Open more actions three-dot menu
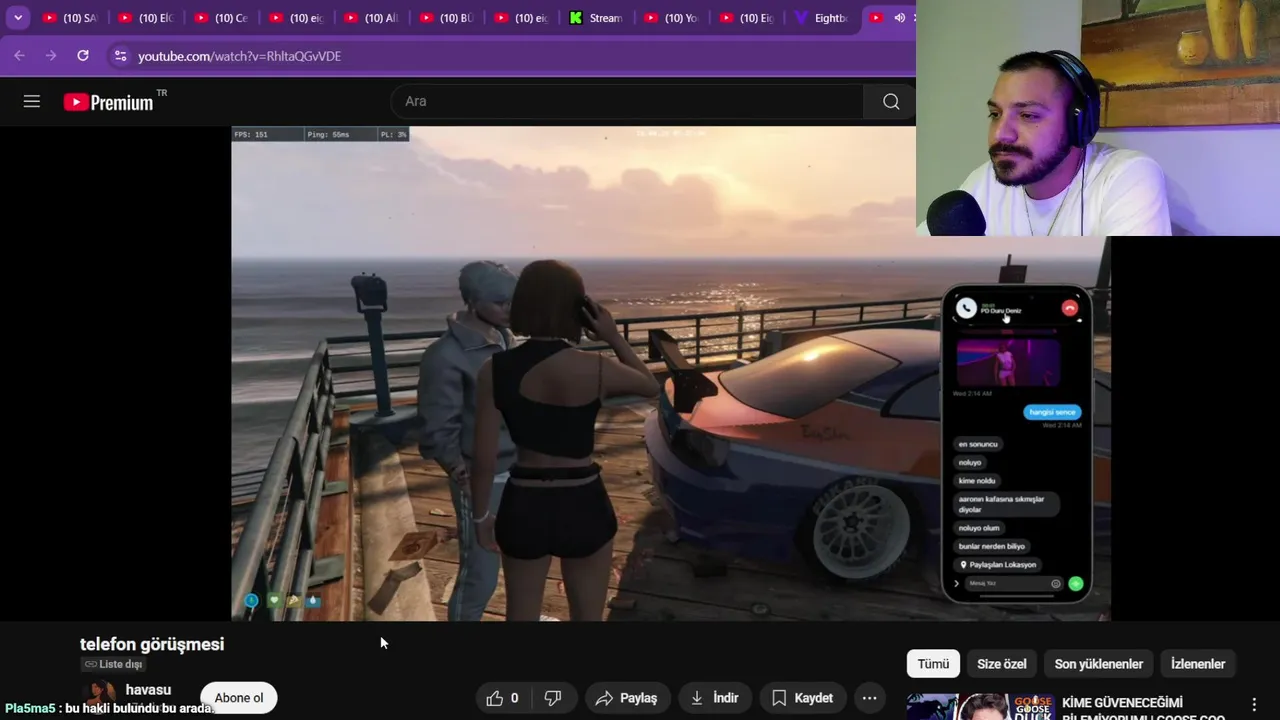Image resolution: width=1280 pixels, height=720 pixels. pos(870,698)
